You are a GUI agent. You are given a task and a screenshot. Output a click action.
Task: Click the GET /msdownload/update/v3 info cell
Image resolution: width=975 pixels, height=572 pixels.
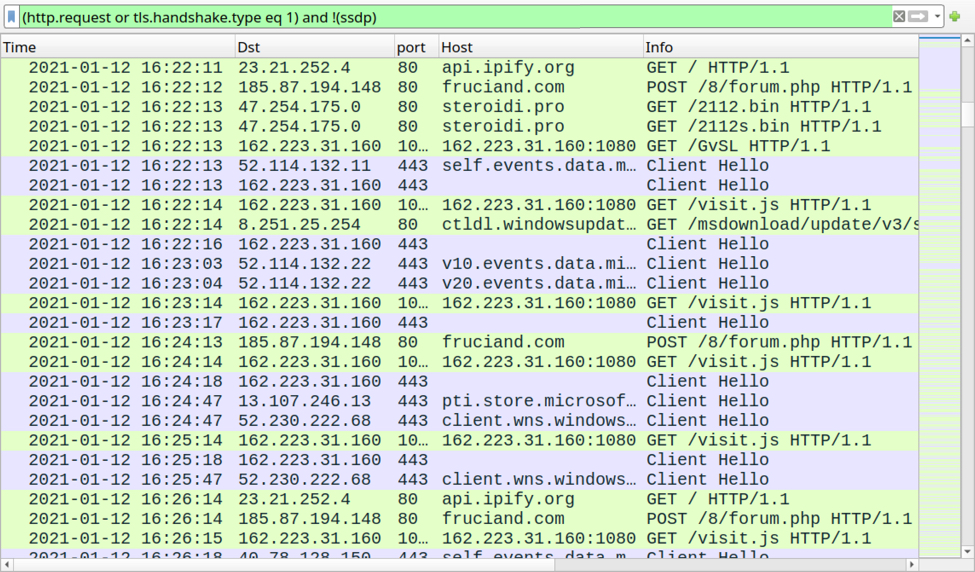coord(782,224)
